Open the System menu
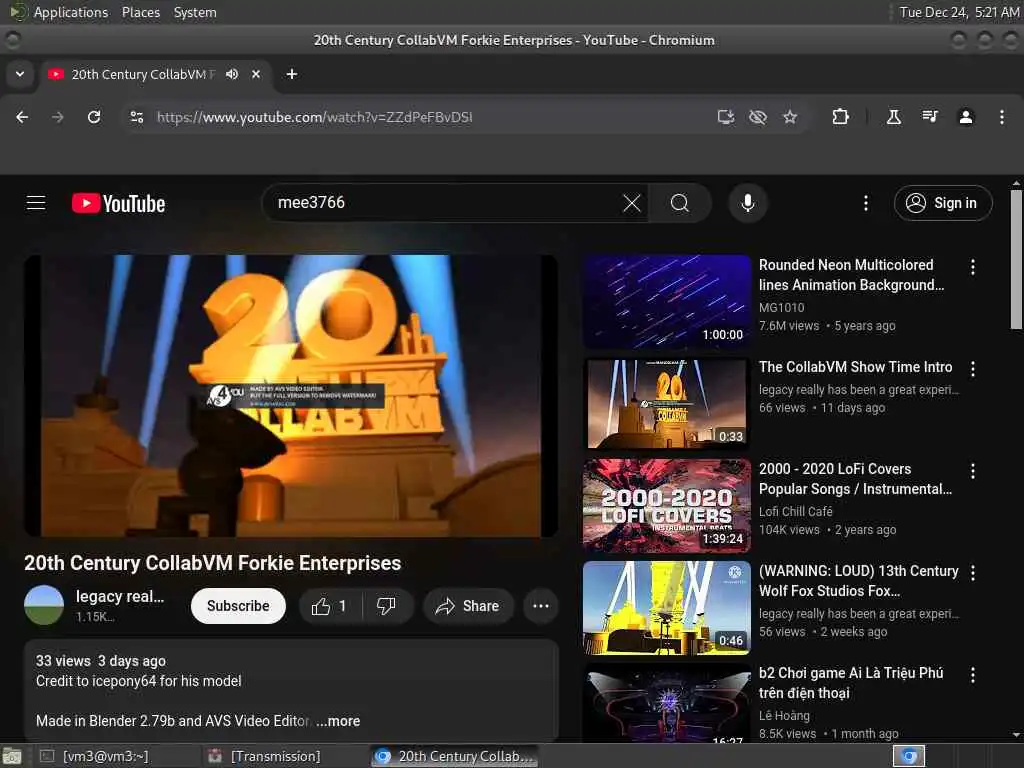This screenshot has width=1024, height=768. point(195,12)
